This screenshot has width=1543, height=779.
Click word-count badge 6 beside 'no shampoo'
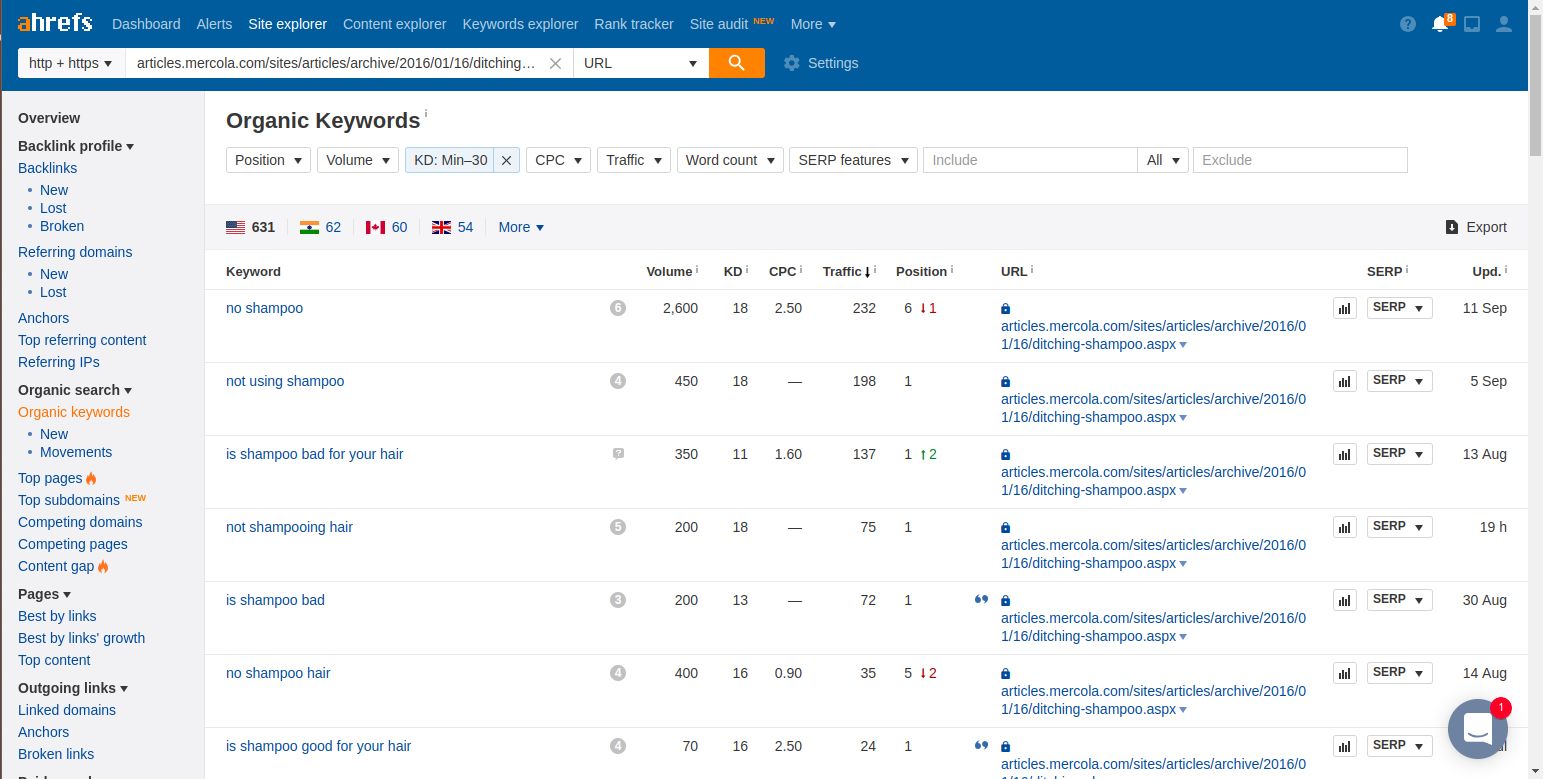[618, 308]
